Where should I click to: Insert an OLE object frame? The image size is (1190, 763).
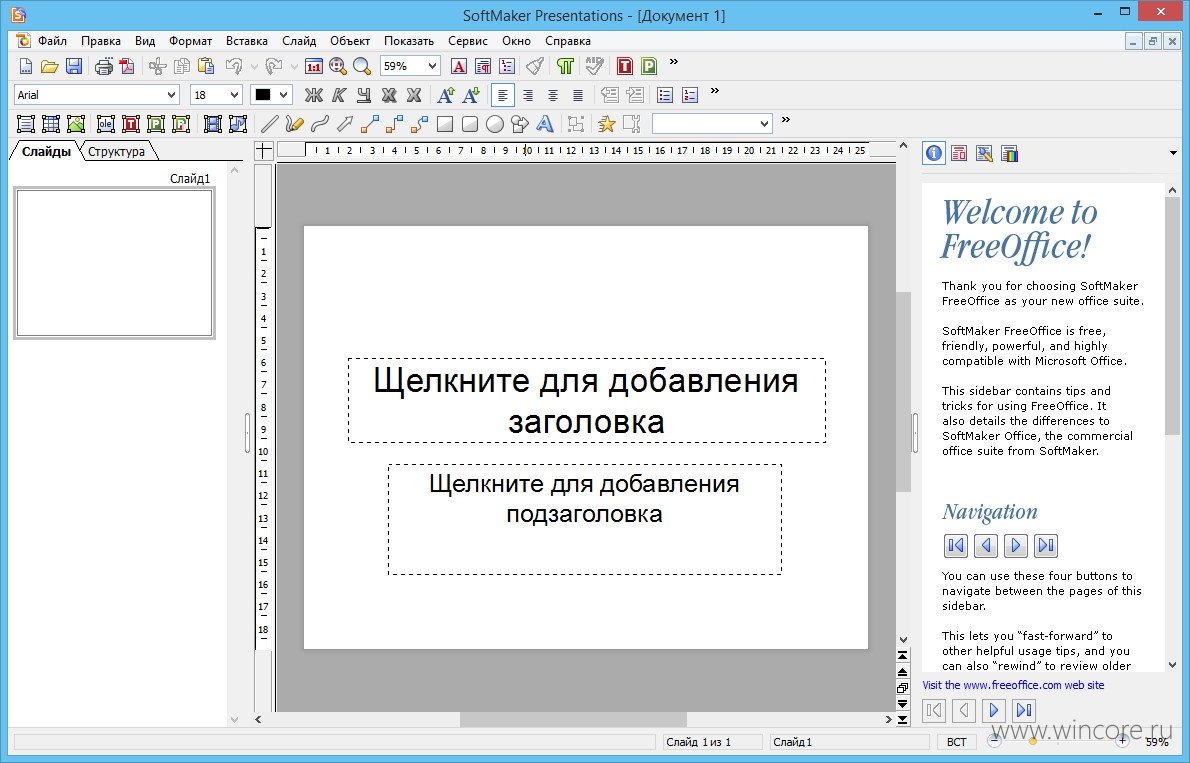pyautogui.click(x=105, y=124)
